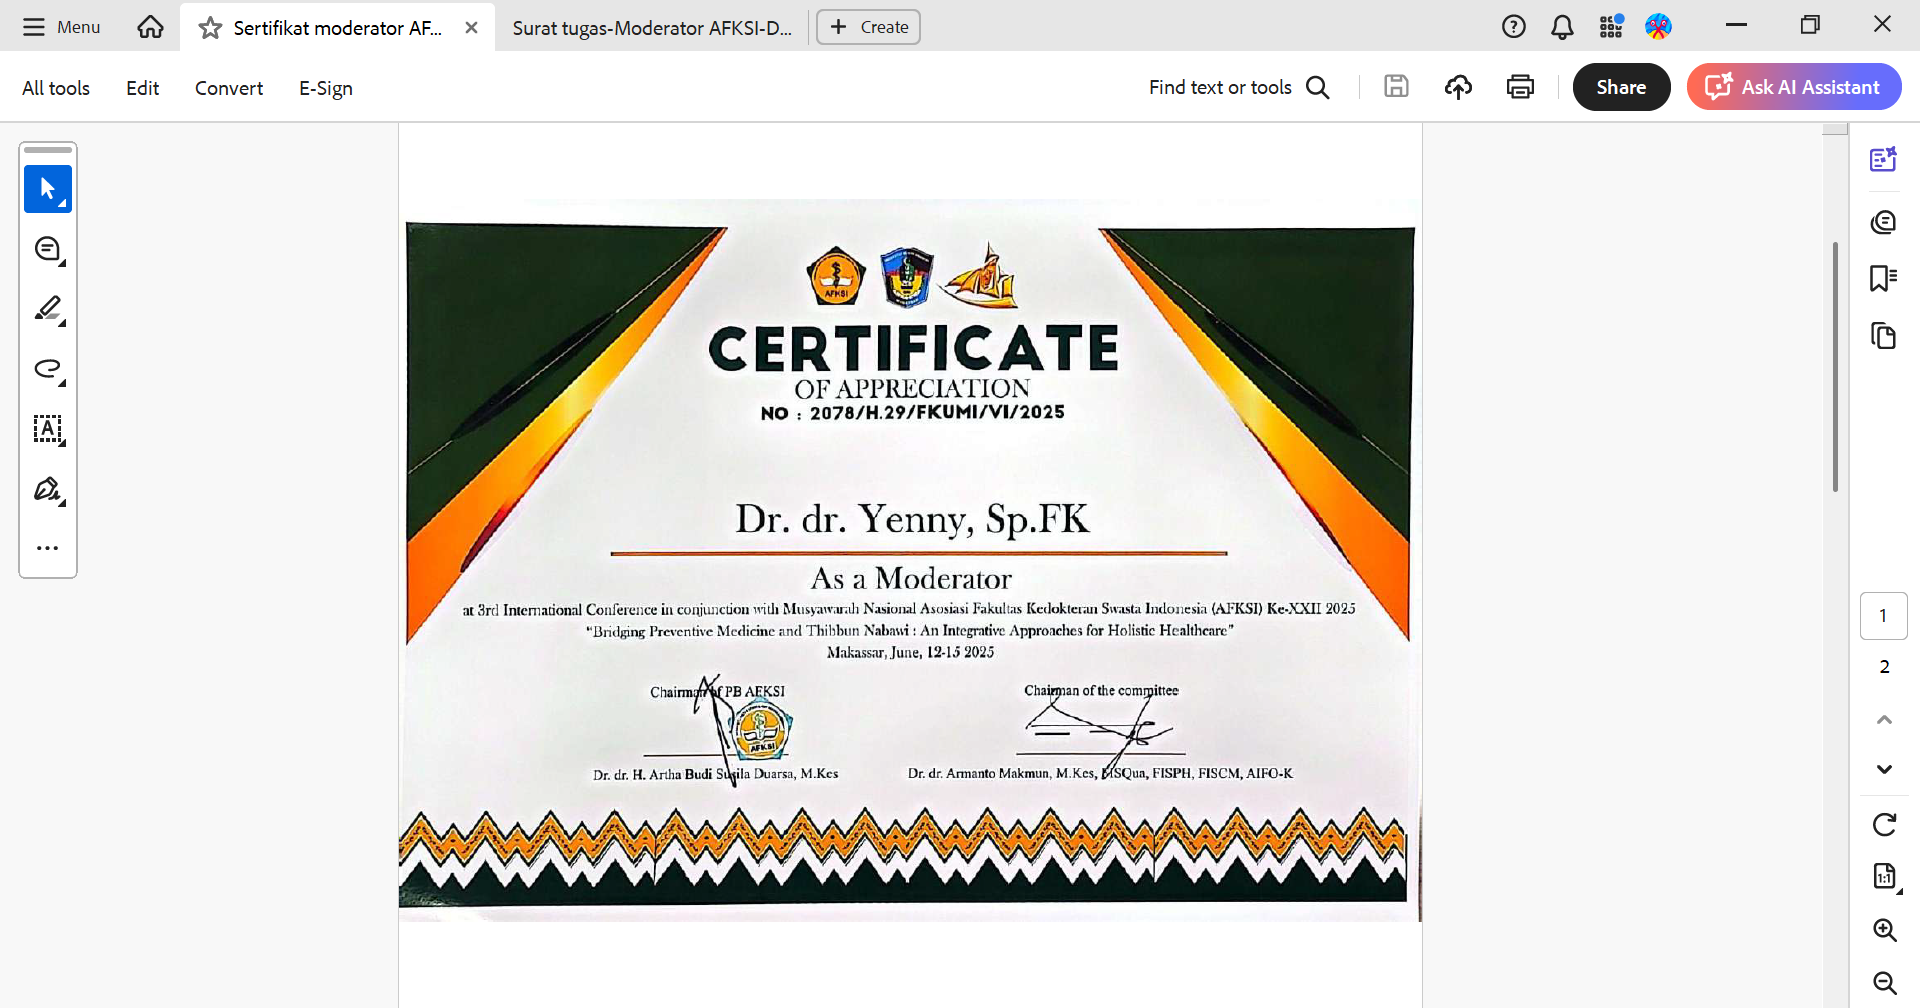Choose the Fill and sign pen tool
Screen dimensions: 1920x1008
pos(48,489)
